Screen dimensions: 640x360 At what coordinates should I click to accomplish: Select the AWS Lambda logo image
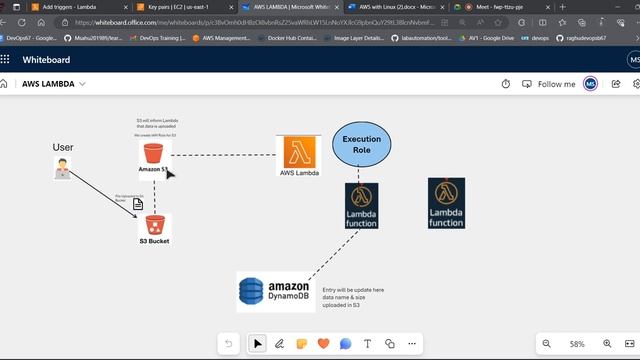(x=299, y=156)
